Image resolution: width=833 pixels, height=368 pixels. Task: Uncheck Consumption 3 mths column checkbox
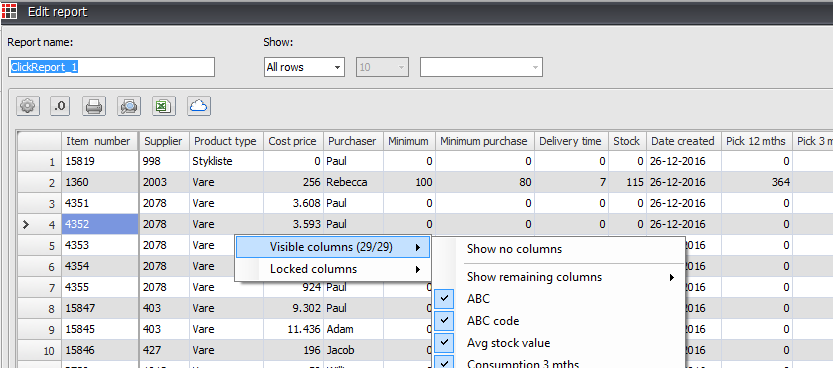pyautogui.click(x=444, y=363)
